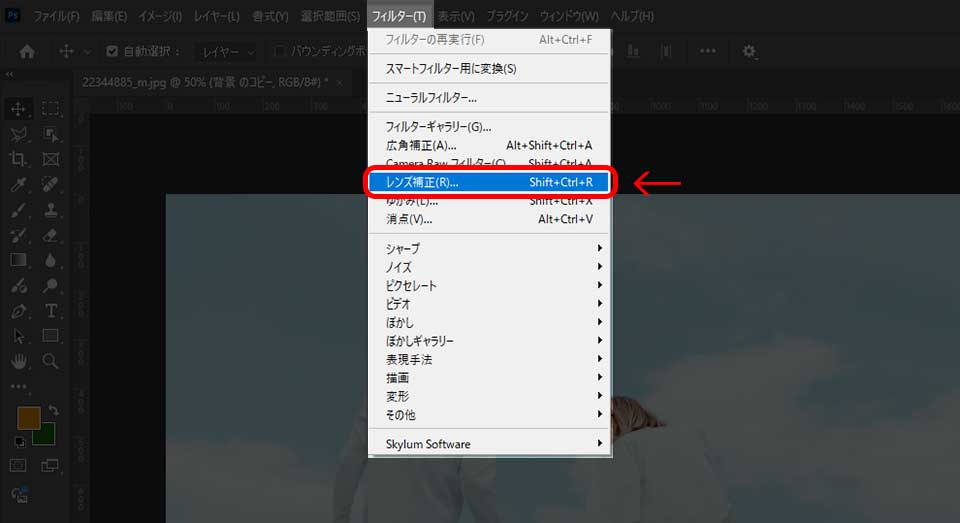
Task: Expand the その他 submenu
Action: click(x=489, y=415)
